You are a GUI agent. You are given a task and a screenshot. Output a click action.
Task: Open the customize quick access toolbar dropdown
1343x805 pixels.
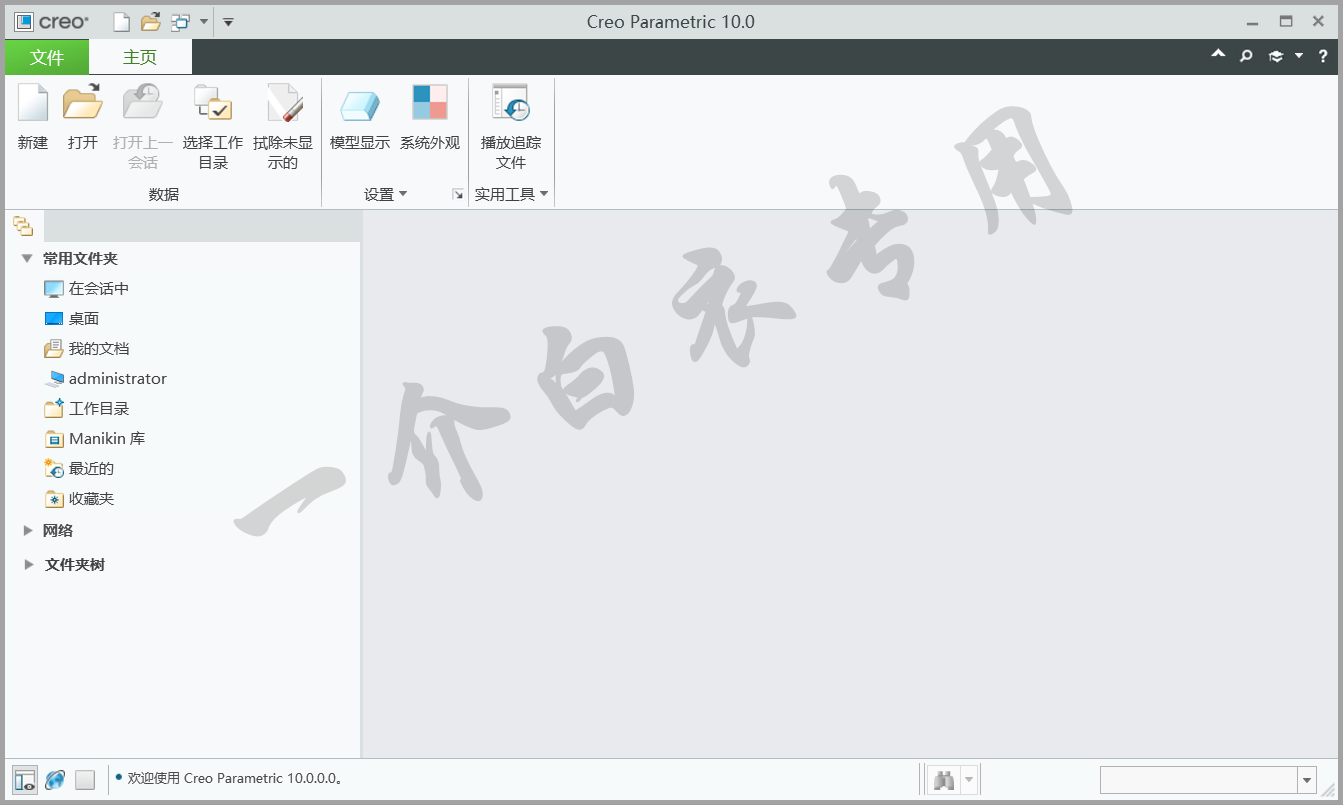click(228, 22)
